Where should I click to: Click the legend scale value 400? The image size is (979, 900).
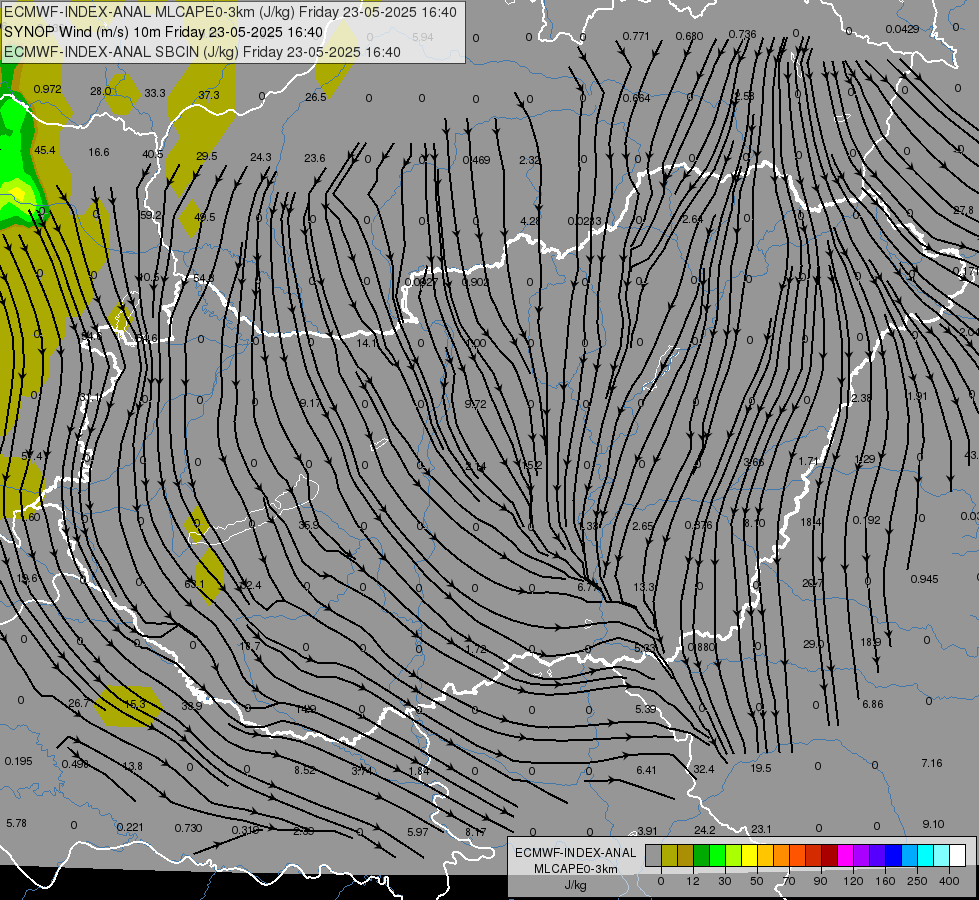coord(949,881)
